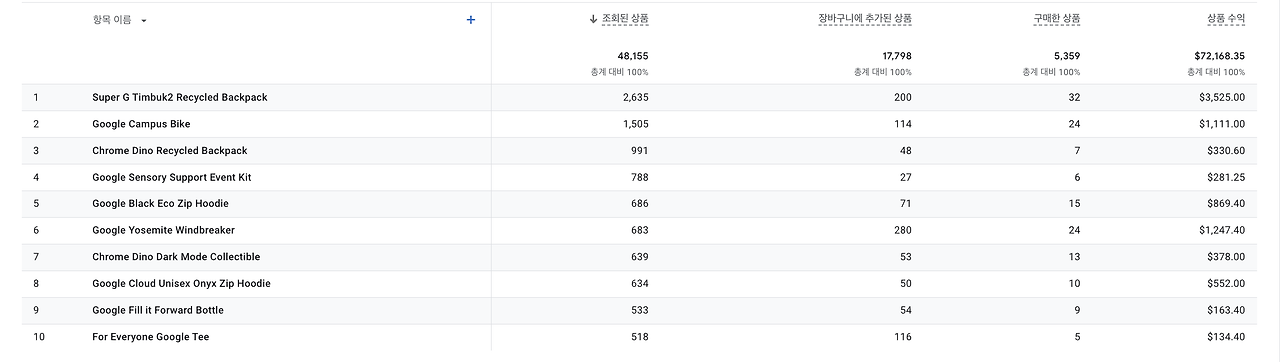Screen dimensions: 1280x362
Task: Select Google Black Eco Zip Hoodie
Action: point(160,204)
